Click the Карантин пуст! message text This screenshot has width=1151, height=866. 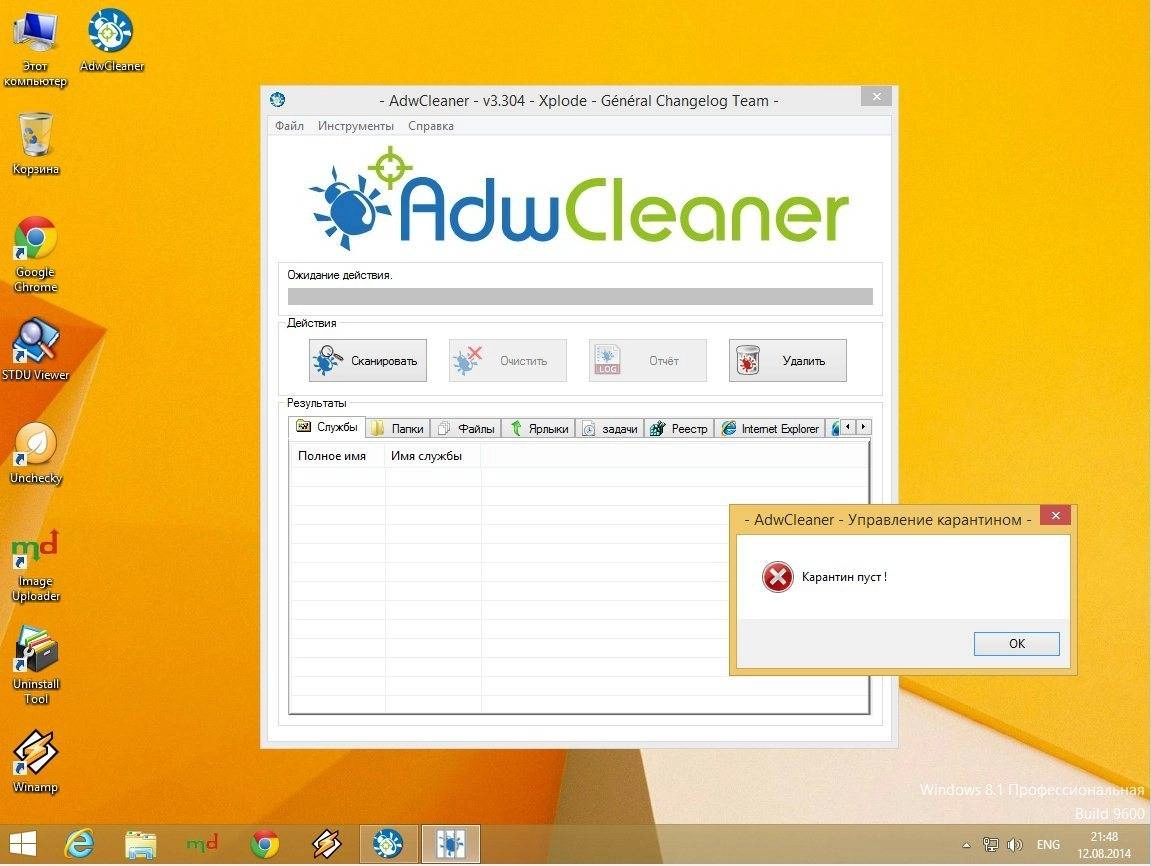click(x=844, y=577)
